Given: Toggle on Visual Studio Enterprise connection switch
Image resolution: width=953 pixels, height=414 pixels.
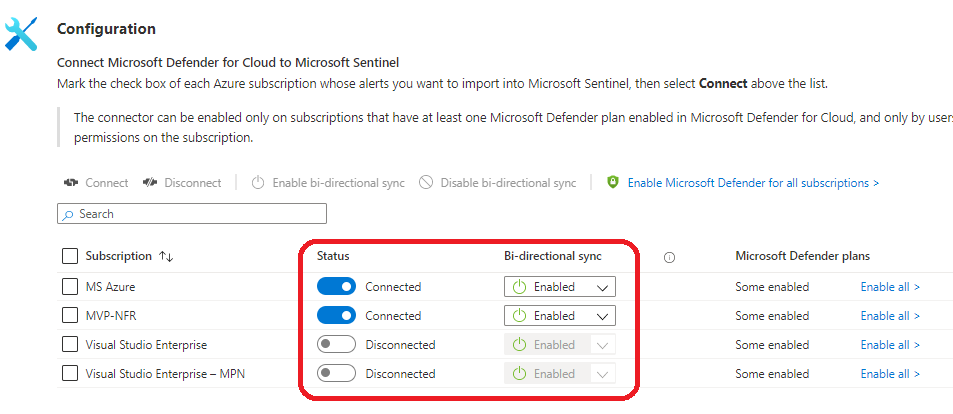Looking at the screenshot, I should 336,345.
